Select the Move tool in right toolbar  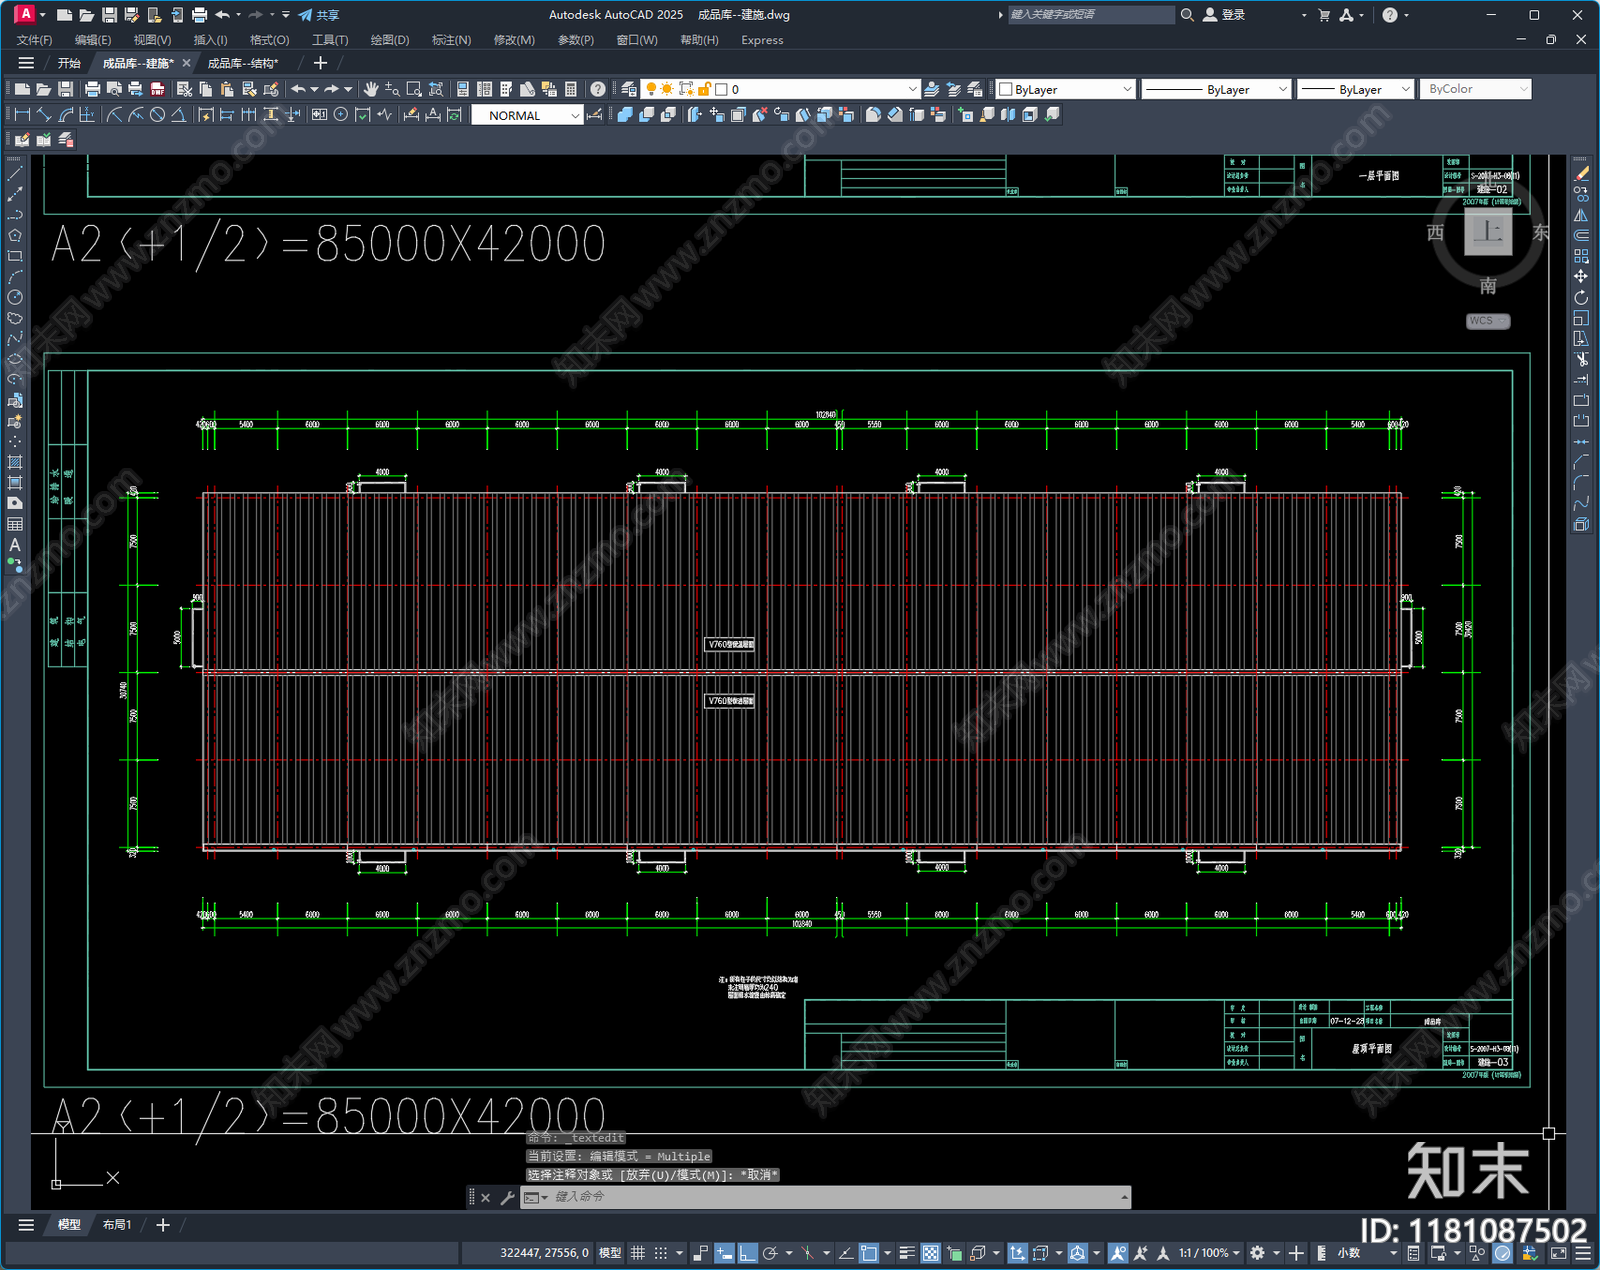pyautogui.click(x=1581, y=276)
